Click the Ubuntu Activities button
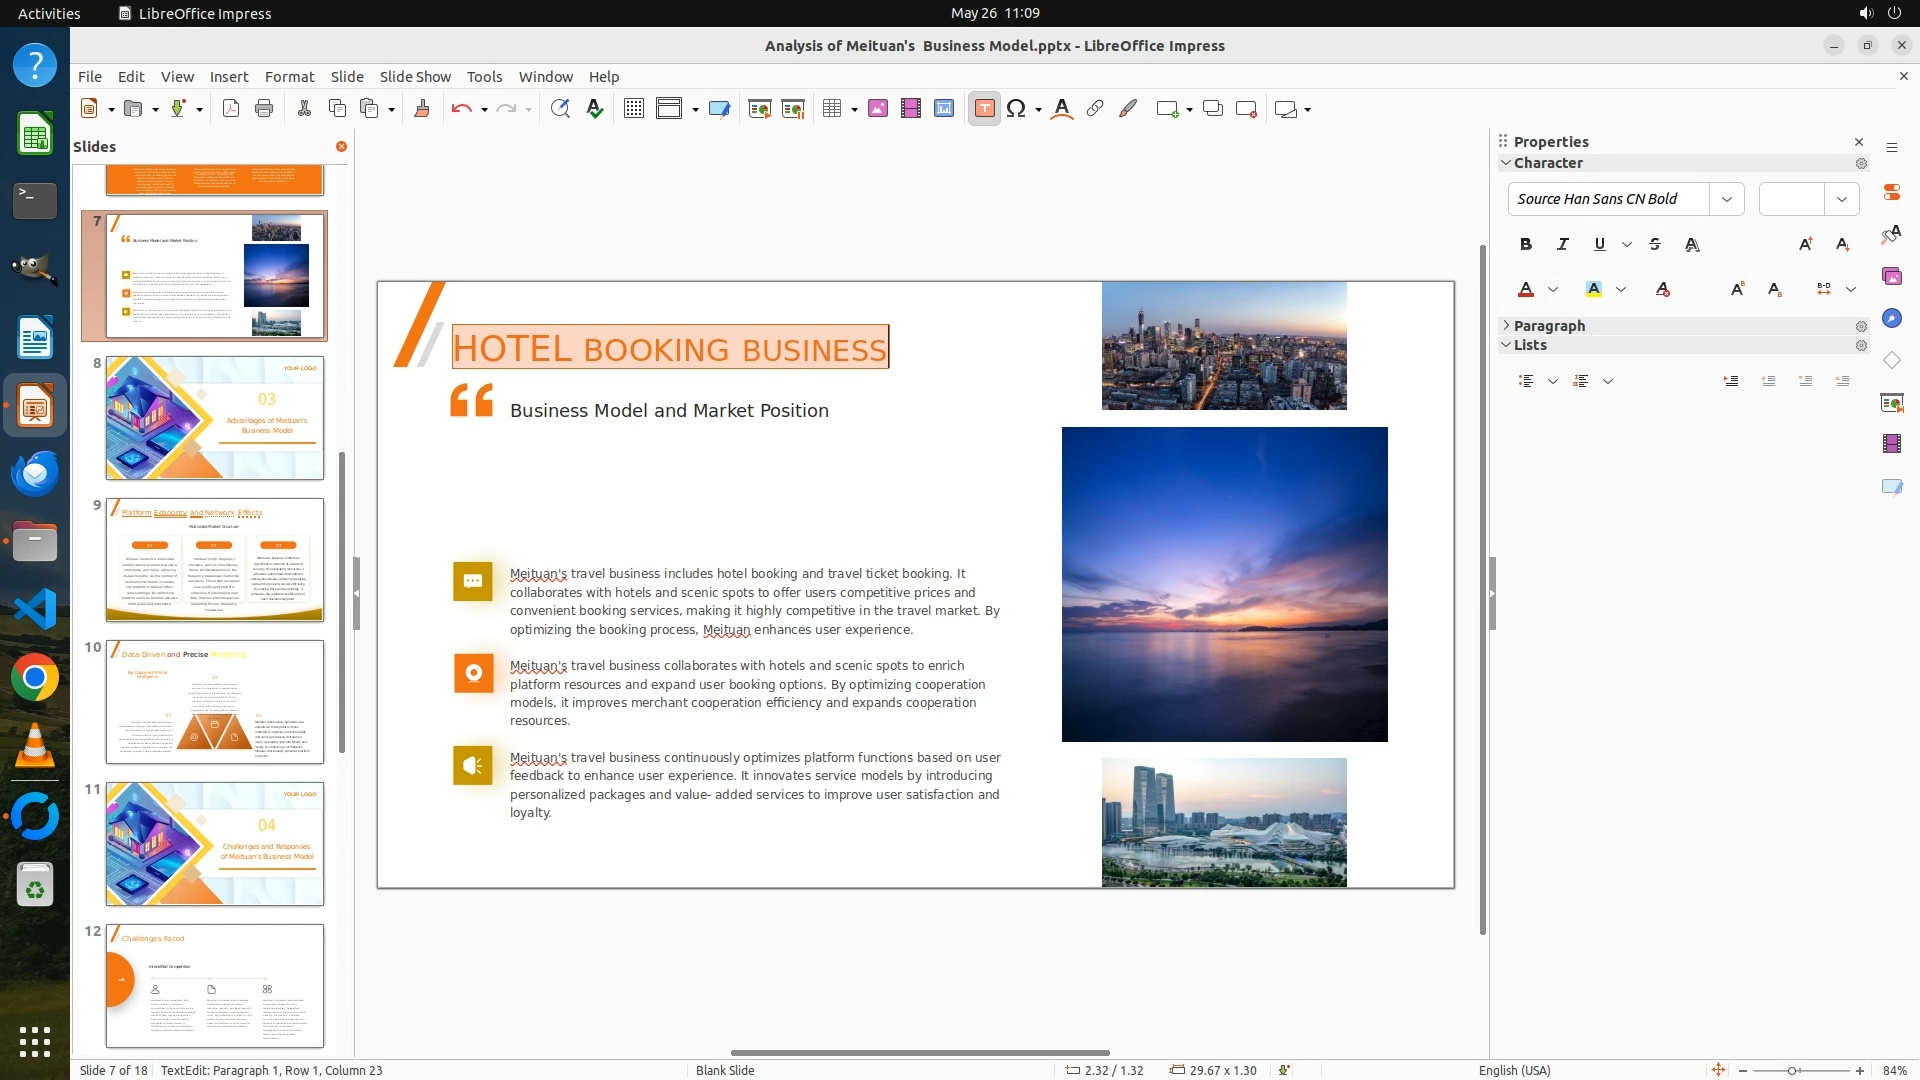Viewport: 1920px width, 1080px height. (49, 13)
